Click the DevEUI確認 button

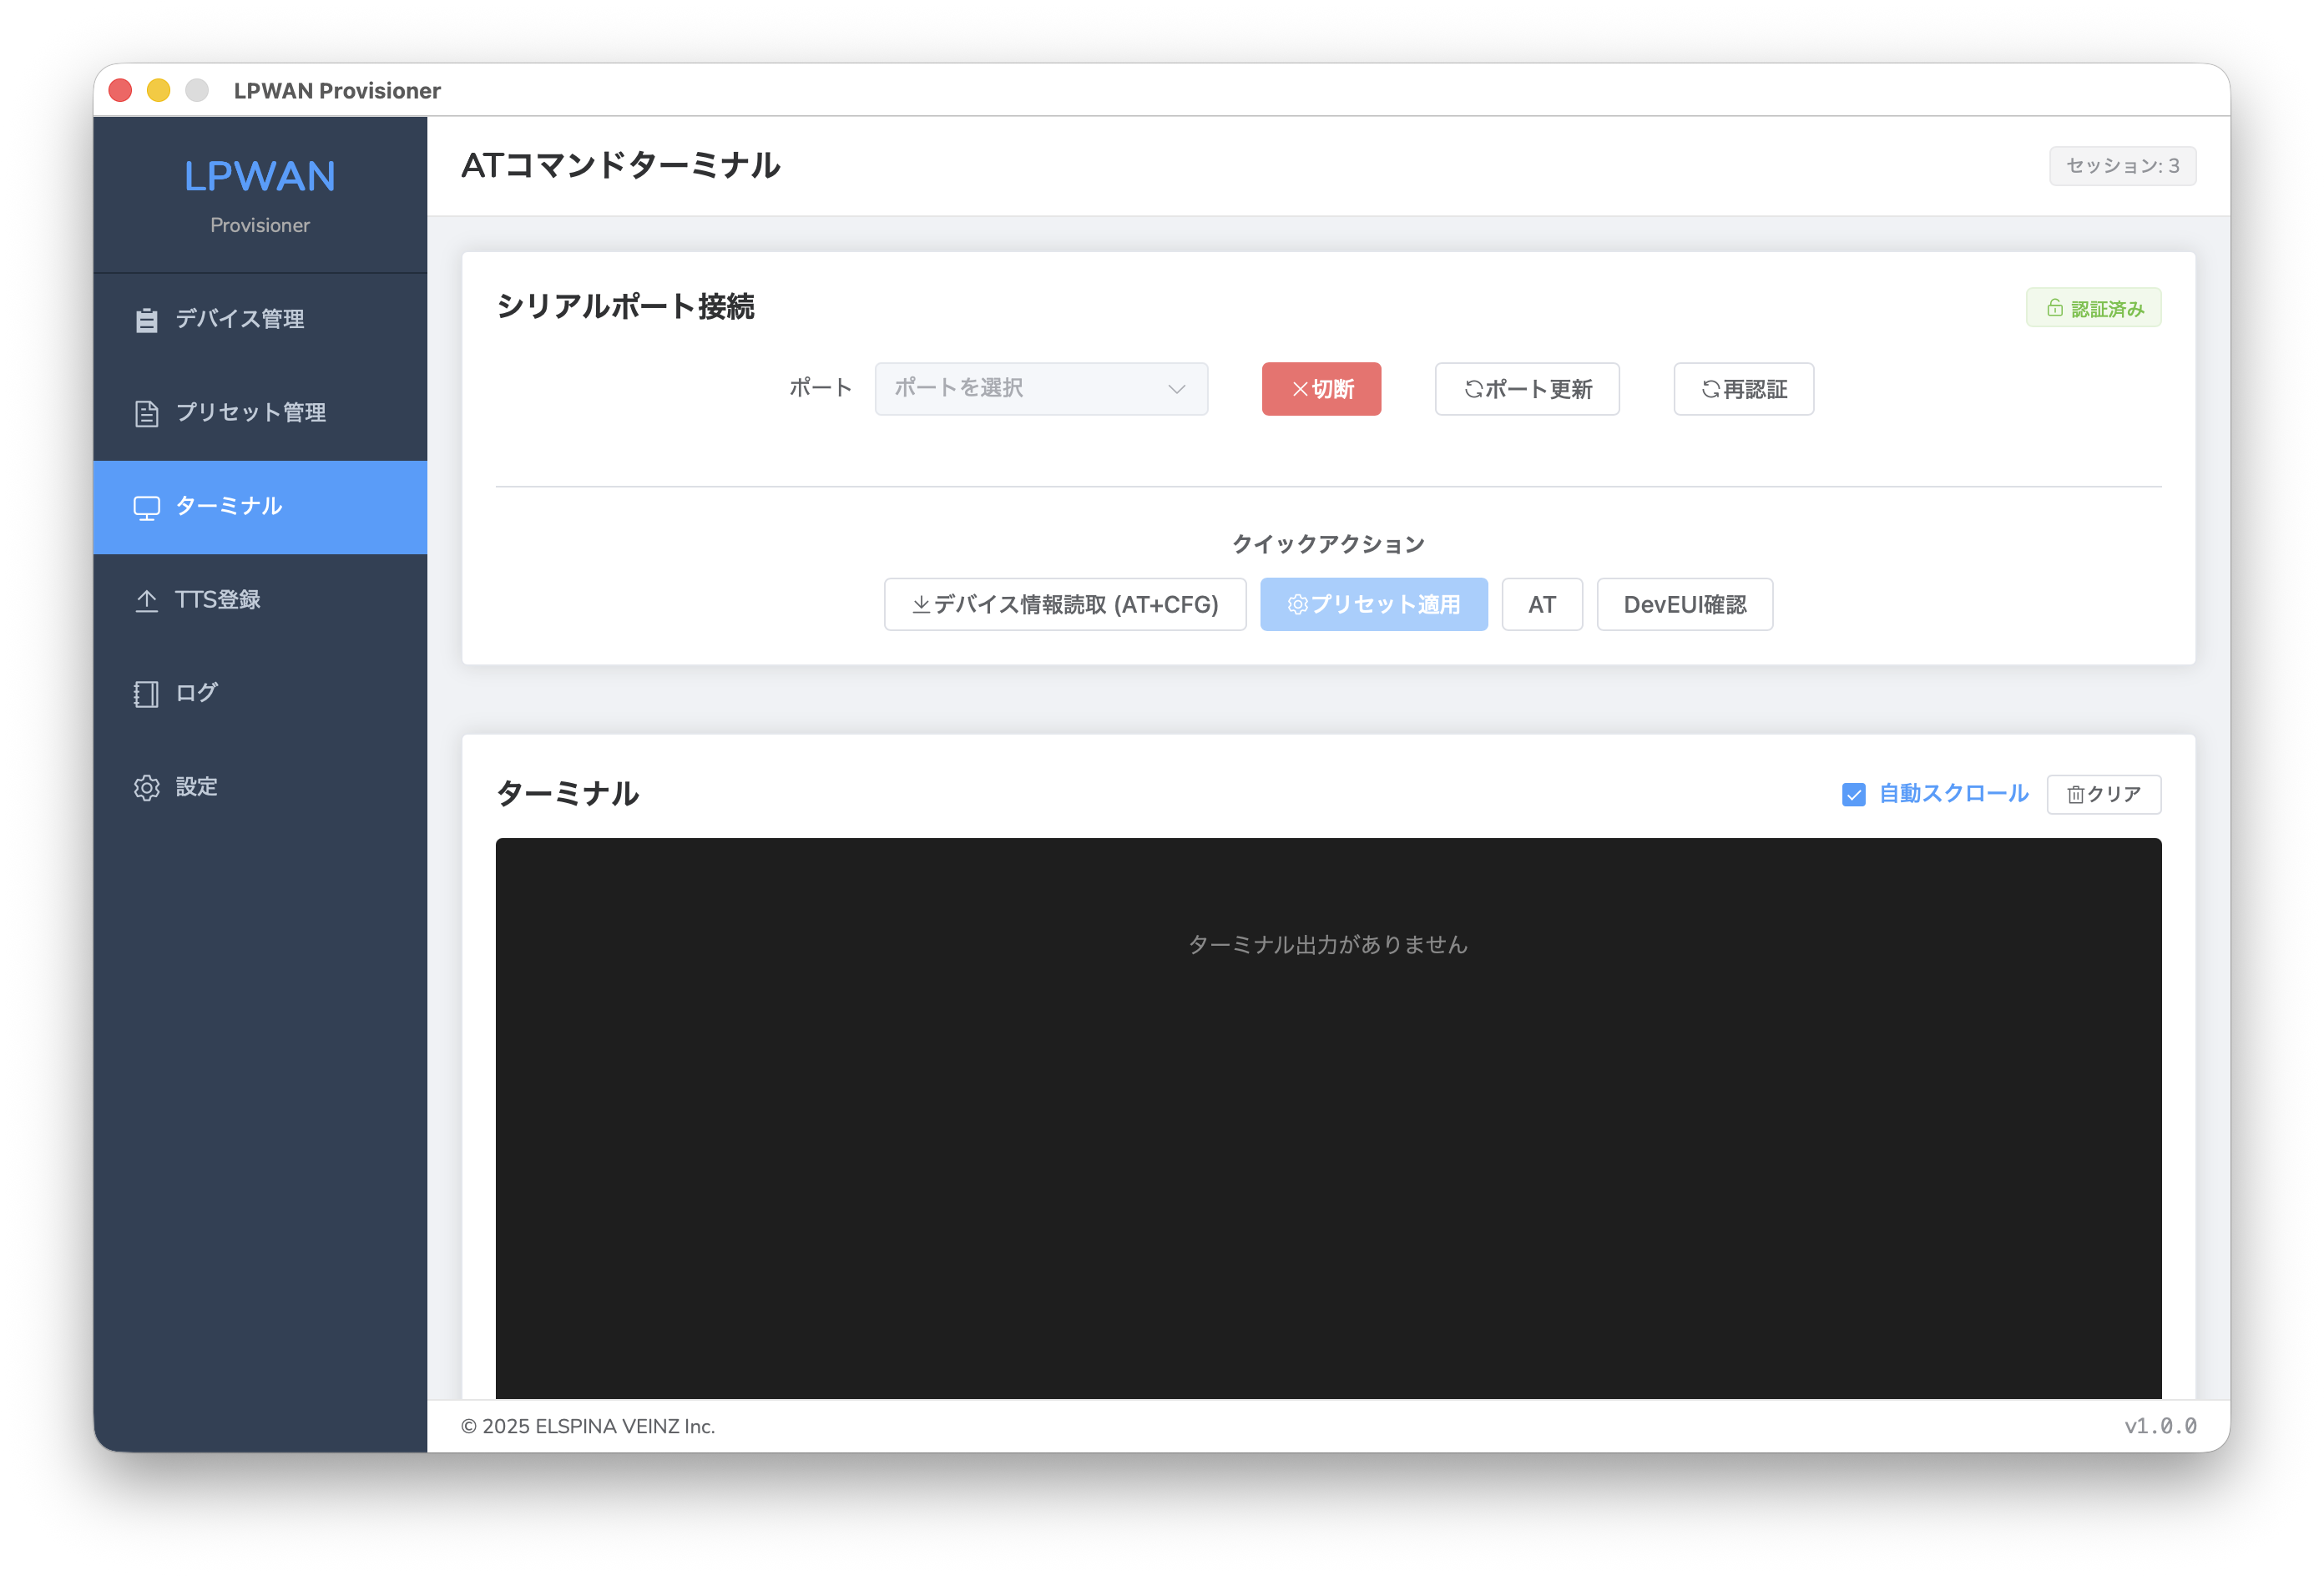(1684, 605)
